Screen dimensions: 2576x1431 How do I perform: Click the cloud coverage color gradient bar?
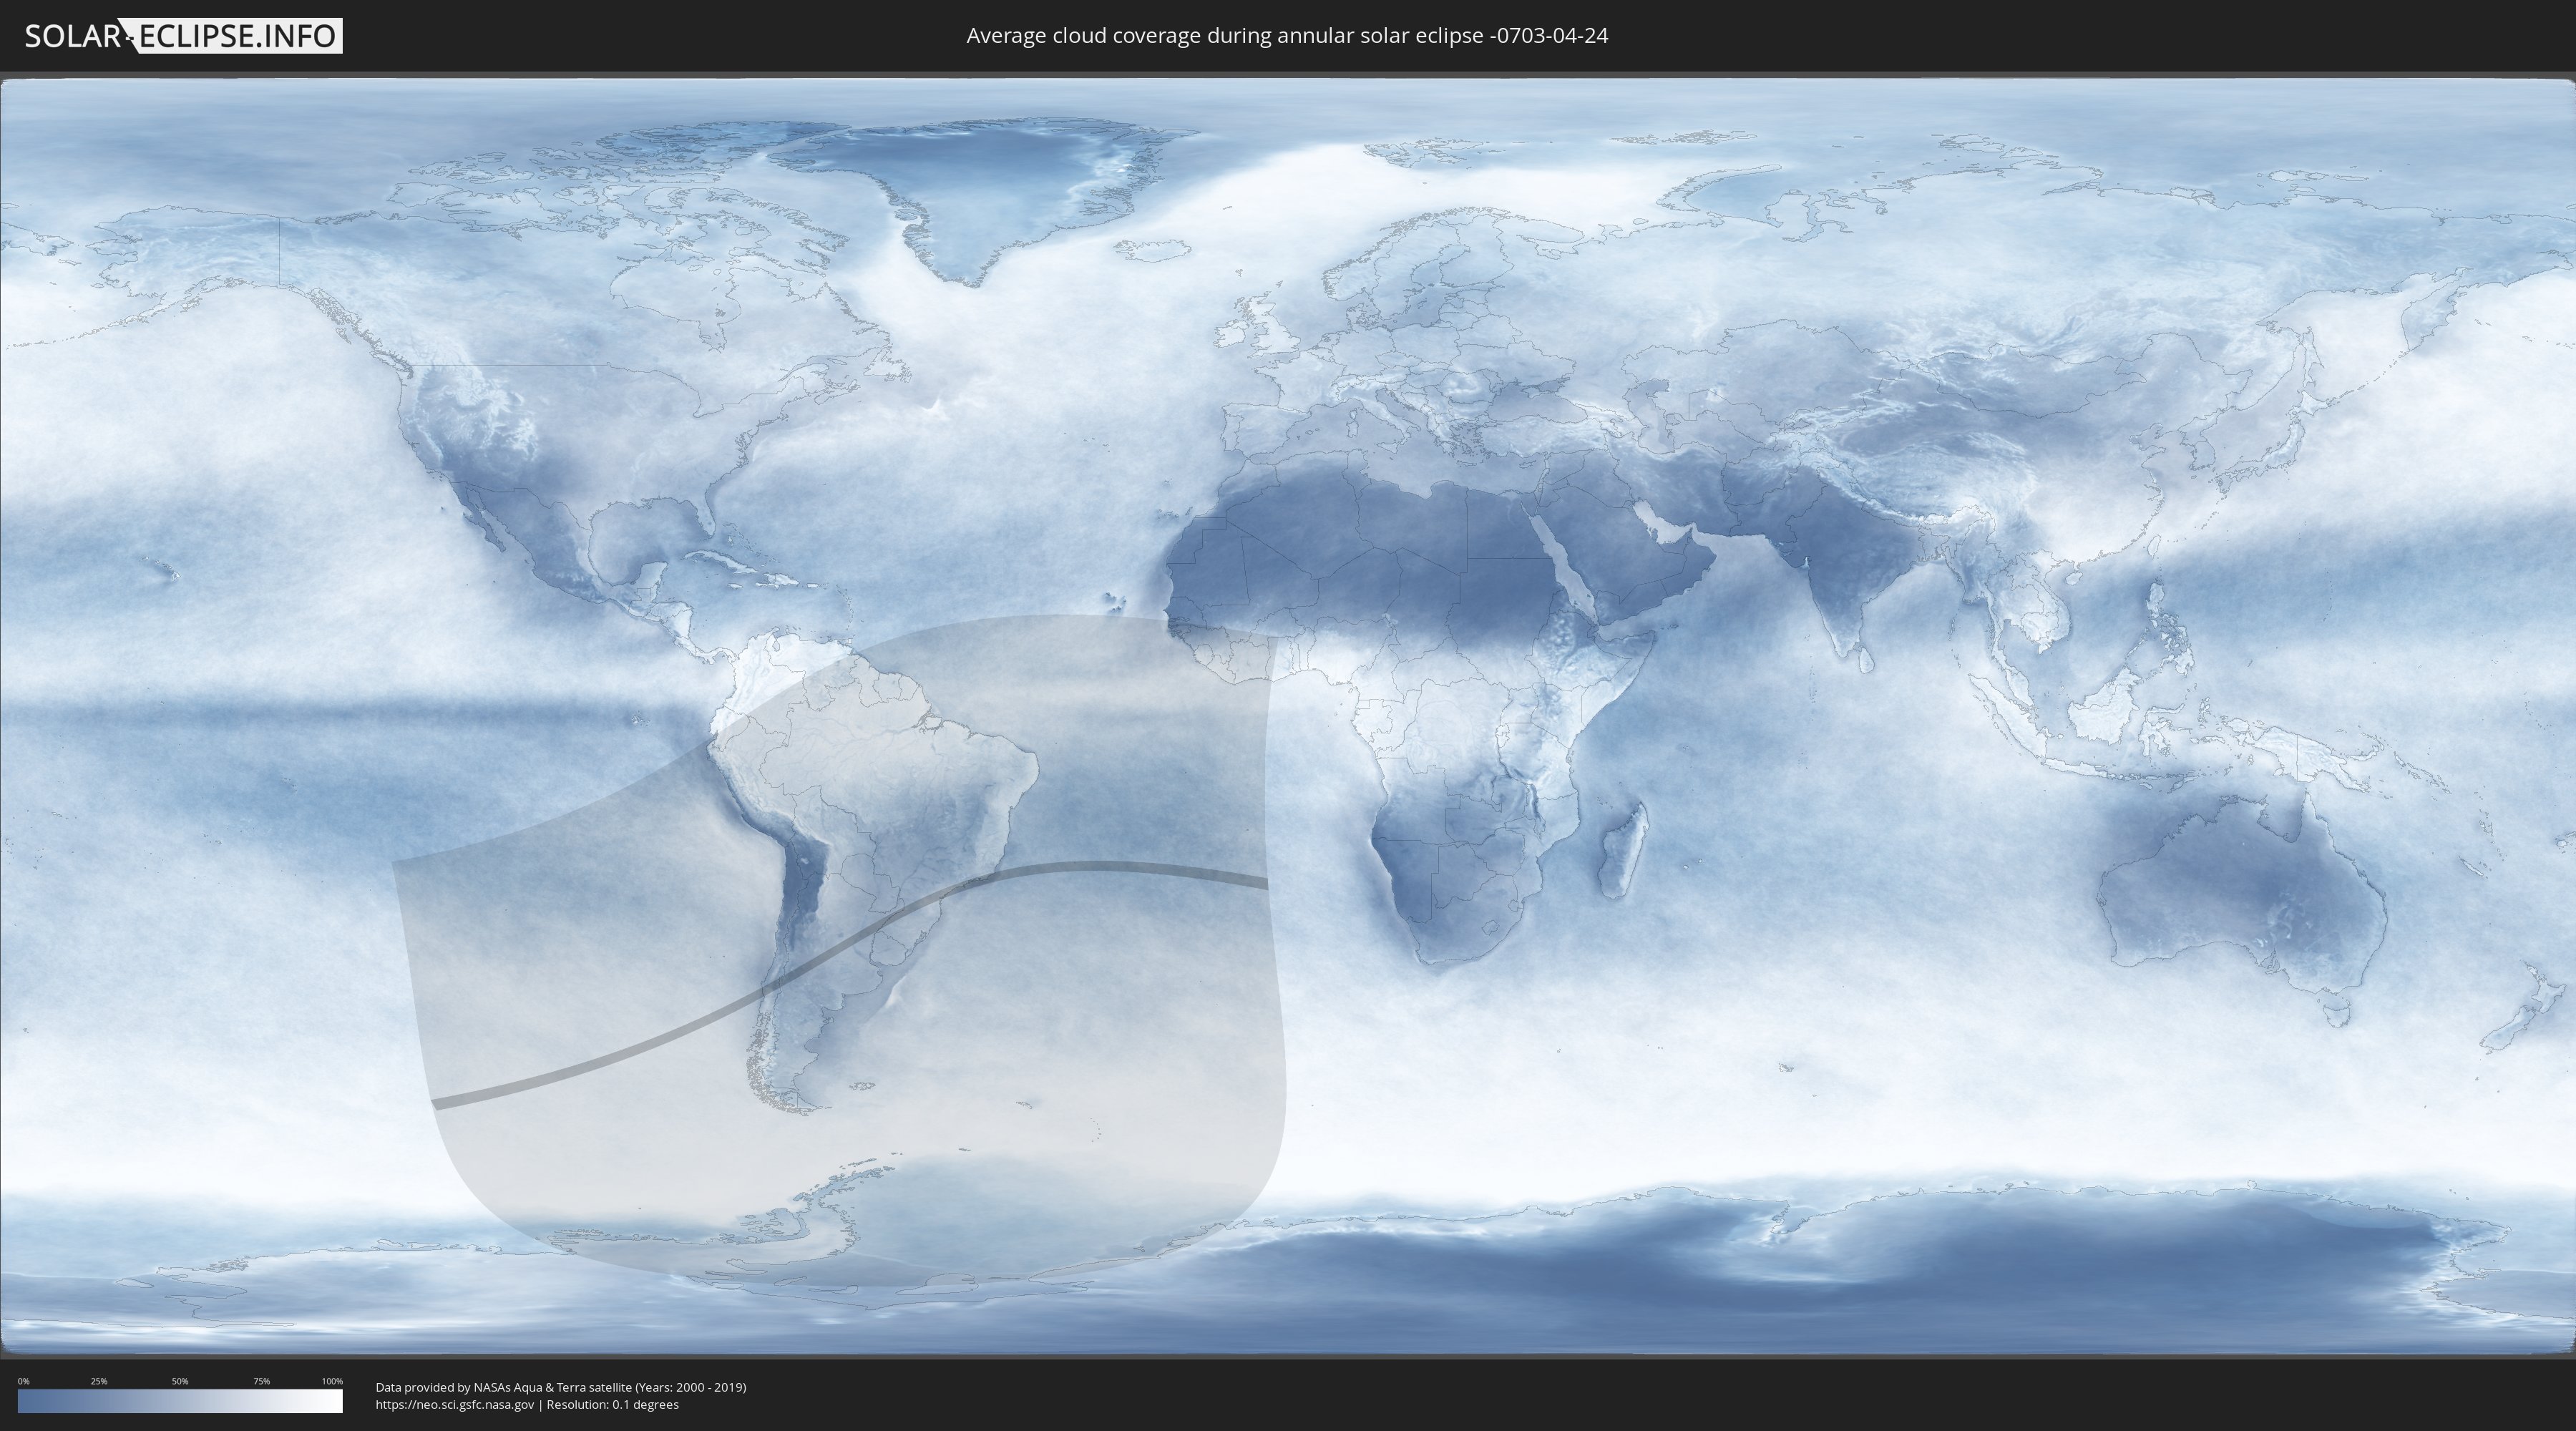180,1401
